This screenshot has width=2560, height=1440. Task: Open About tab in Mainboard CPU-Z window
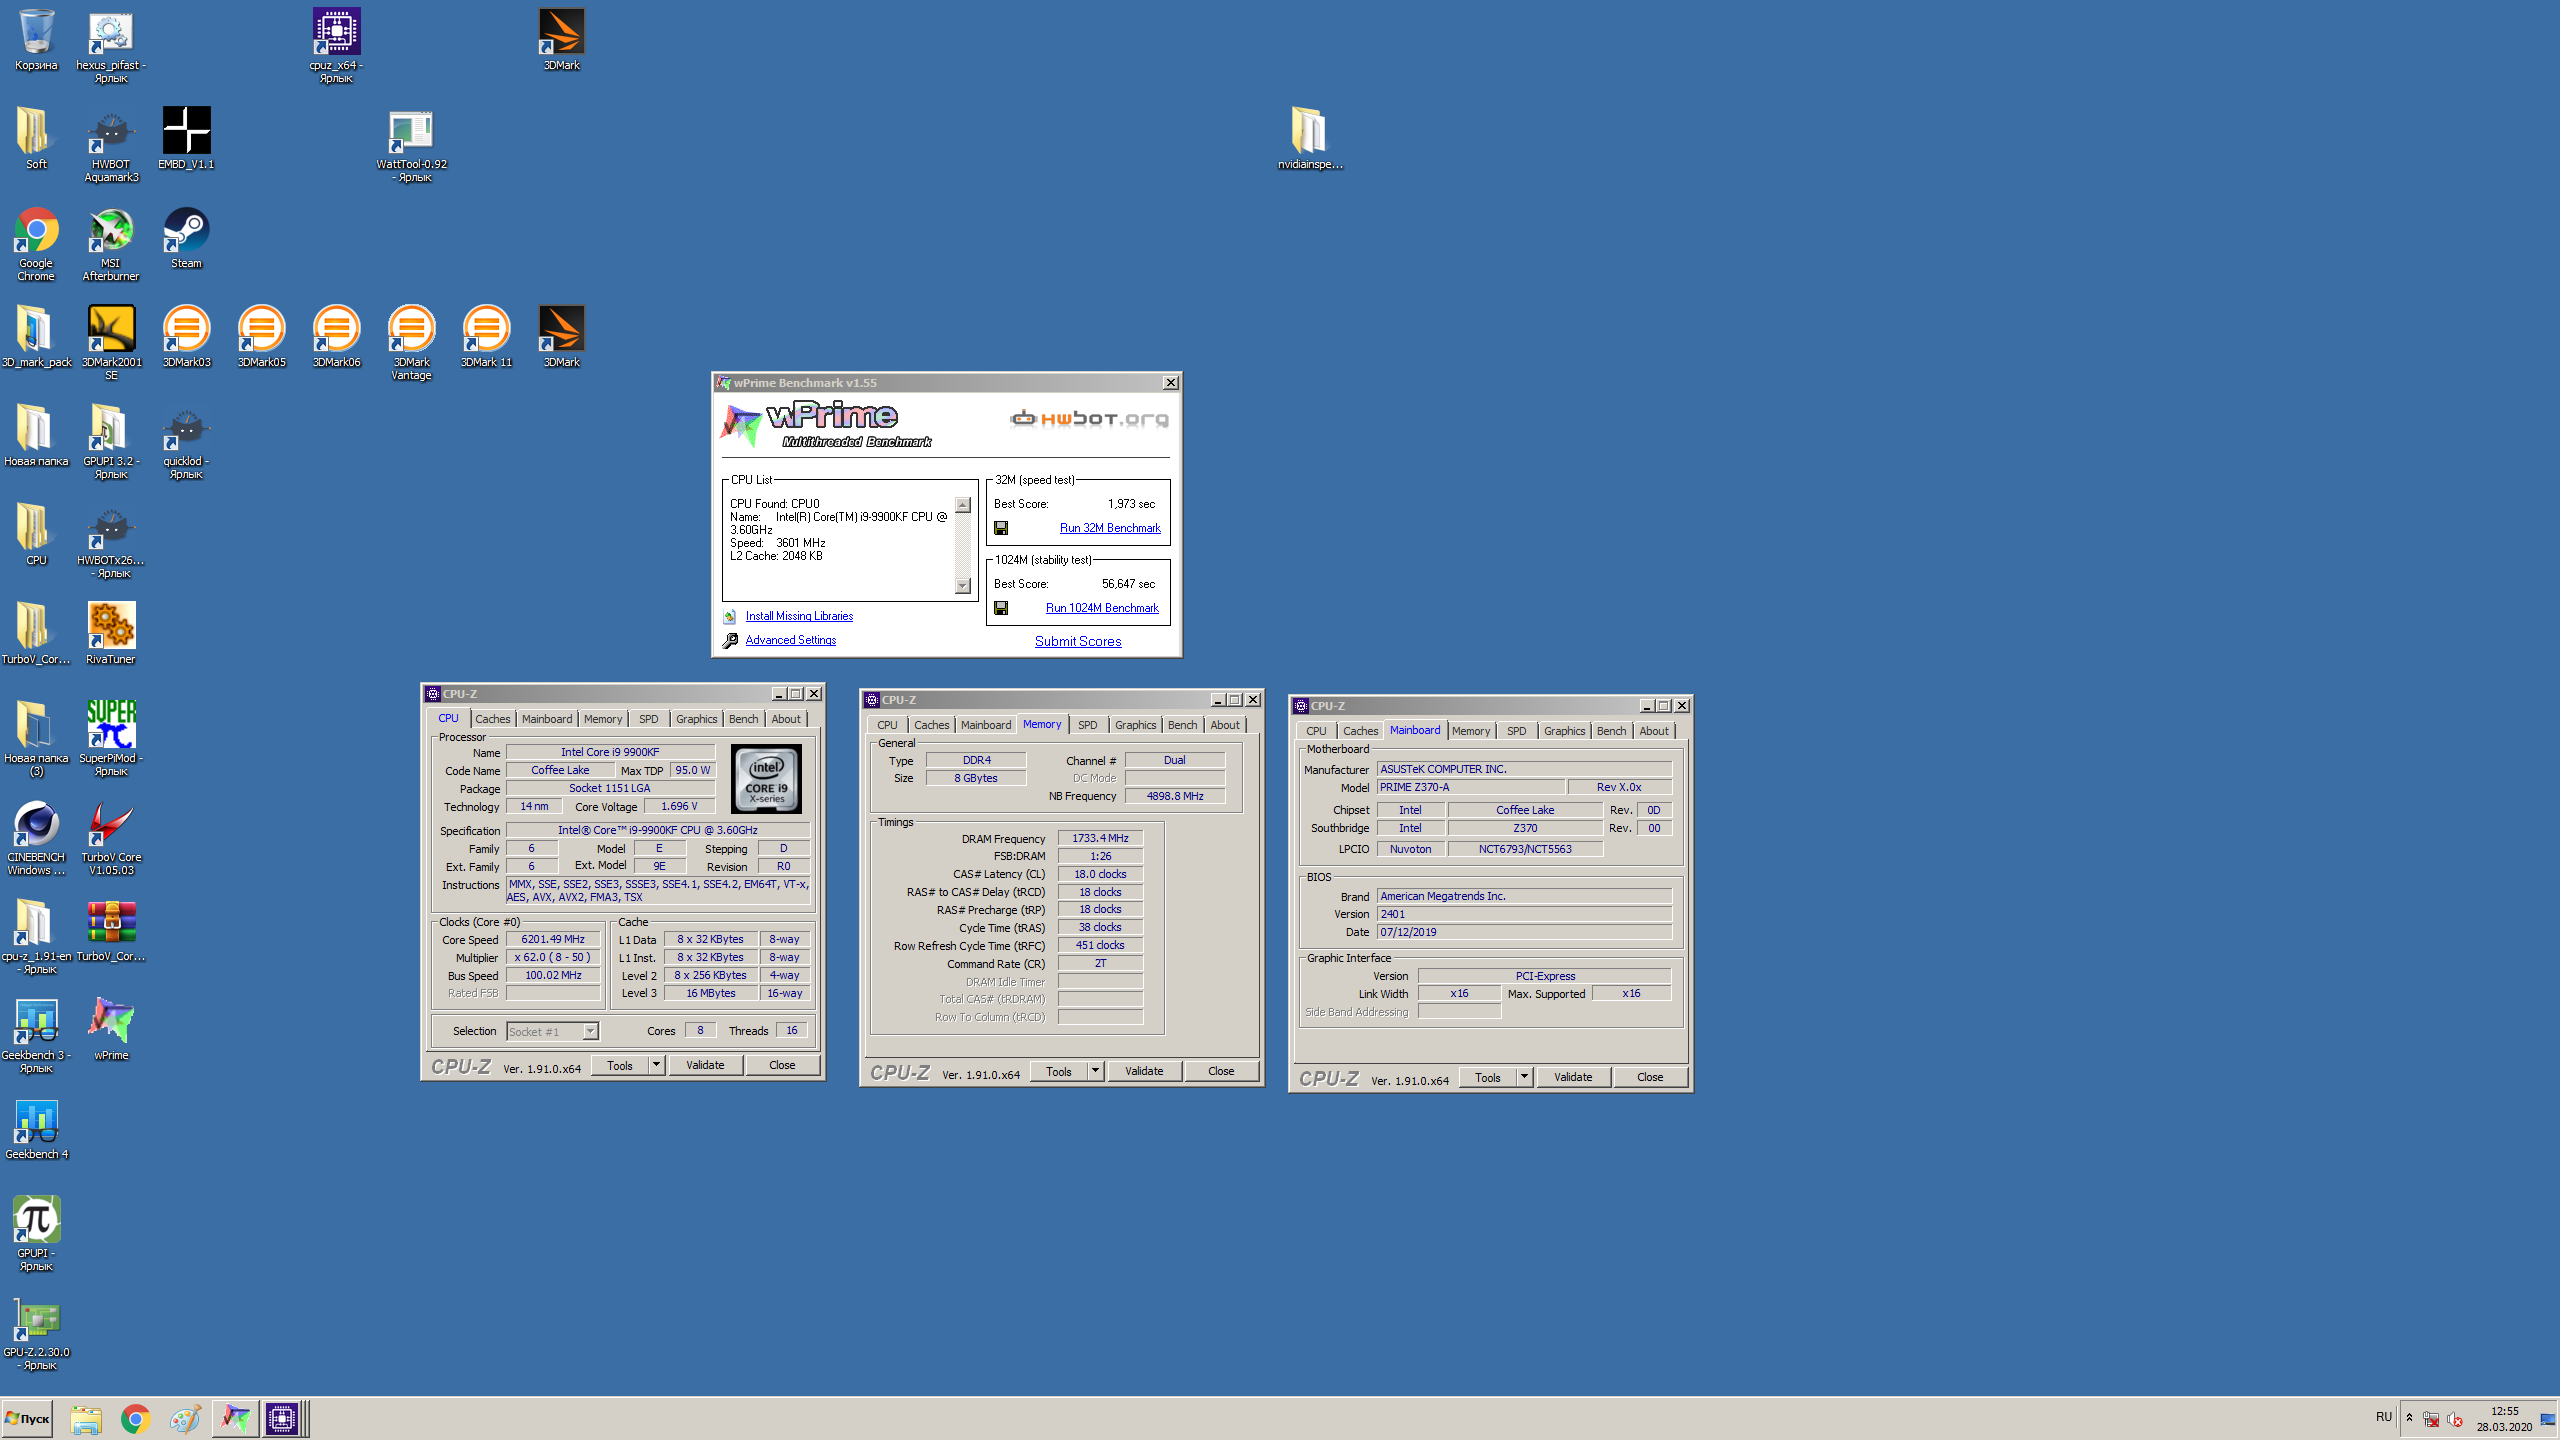coord(1653,731)
